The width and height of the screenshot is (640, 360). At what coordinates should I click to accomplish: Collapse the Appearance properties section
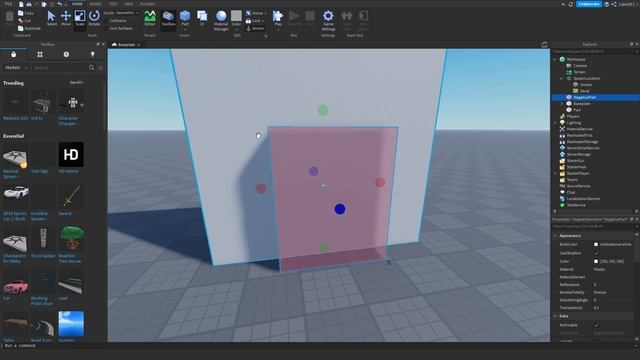pos(555,236)
